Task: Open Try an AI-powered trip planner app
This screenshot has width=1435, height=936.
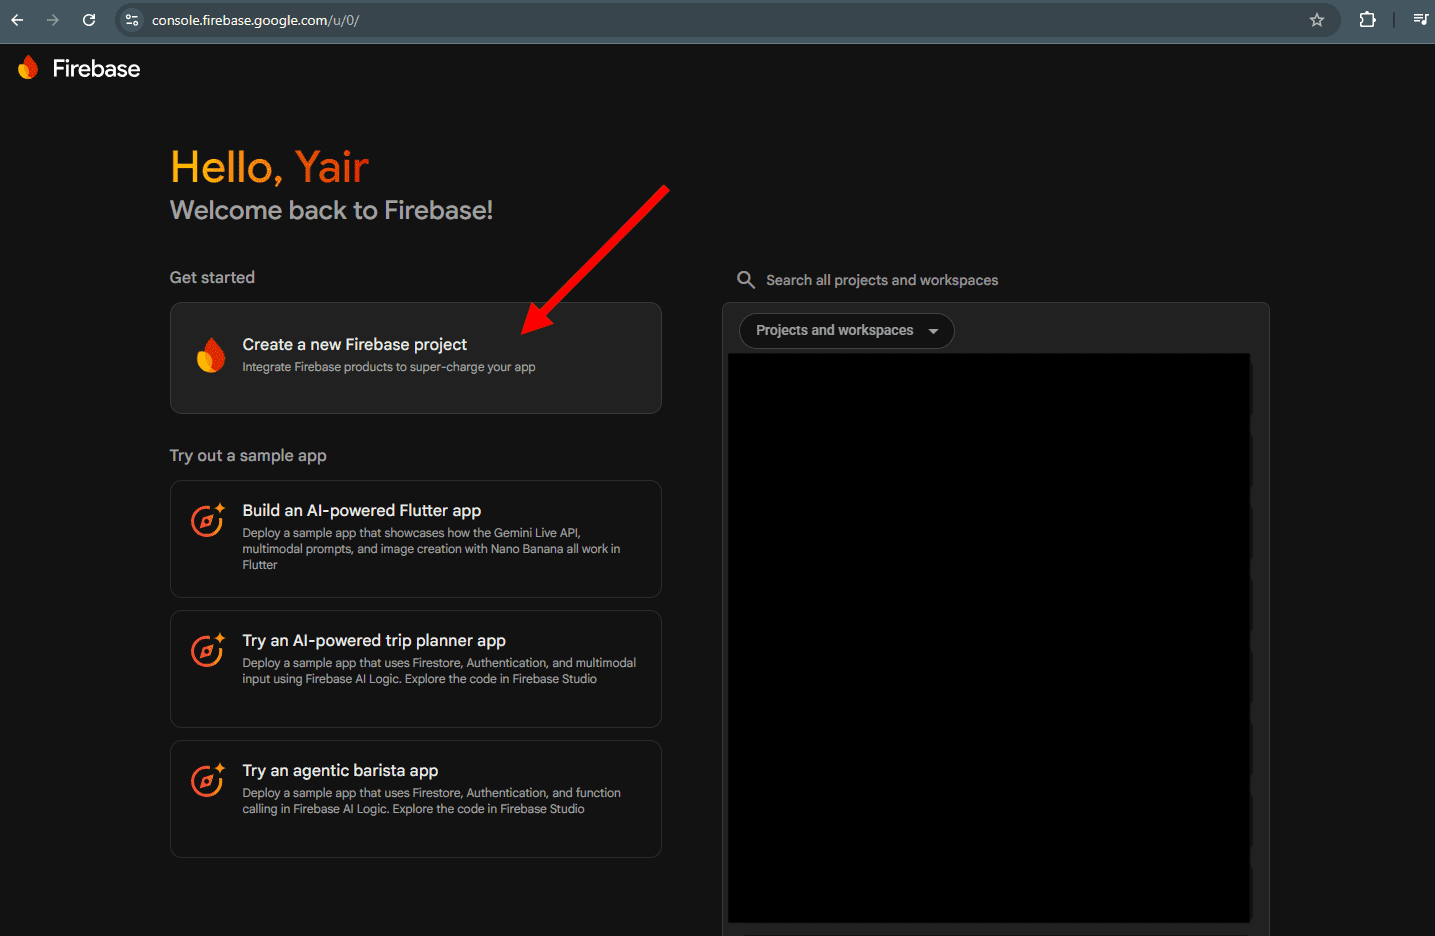Action: [x=416, y=669]
